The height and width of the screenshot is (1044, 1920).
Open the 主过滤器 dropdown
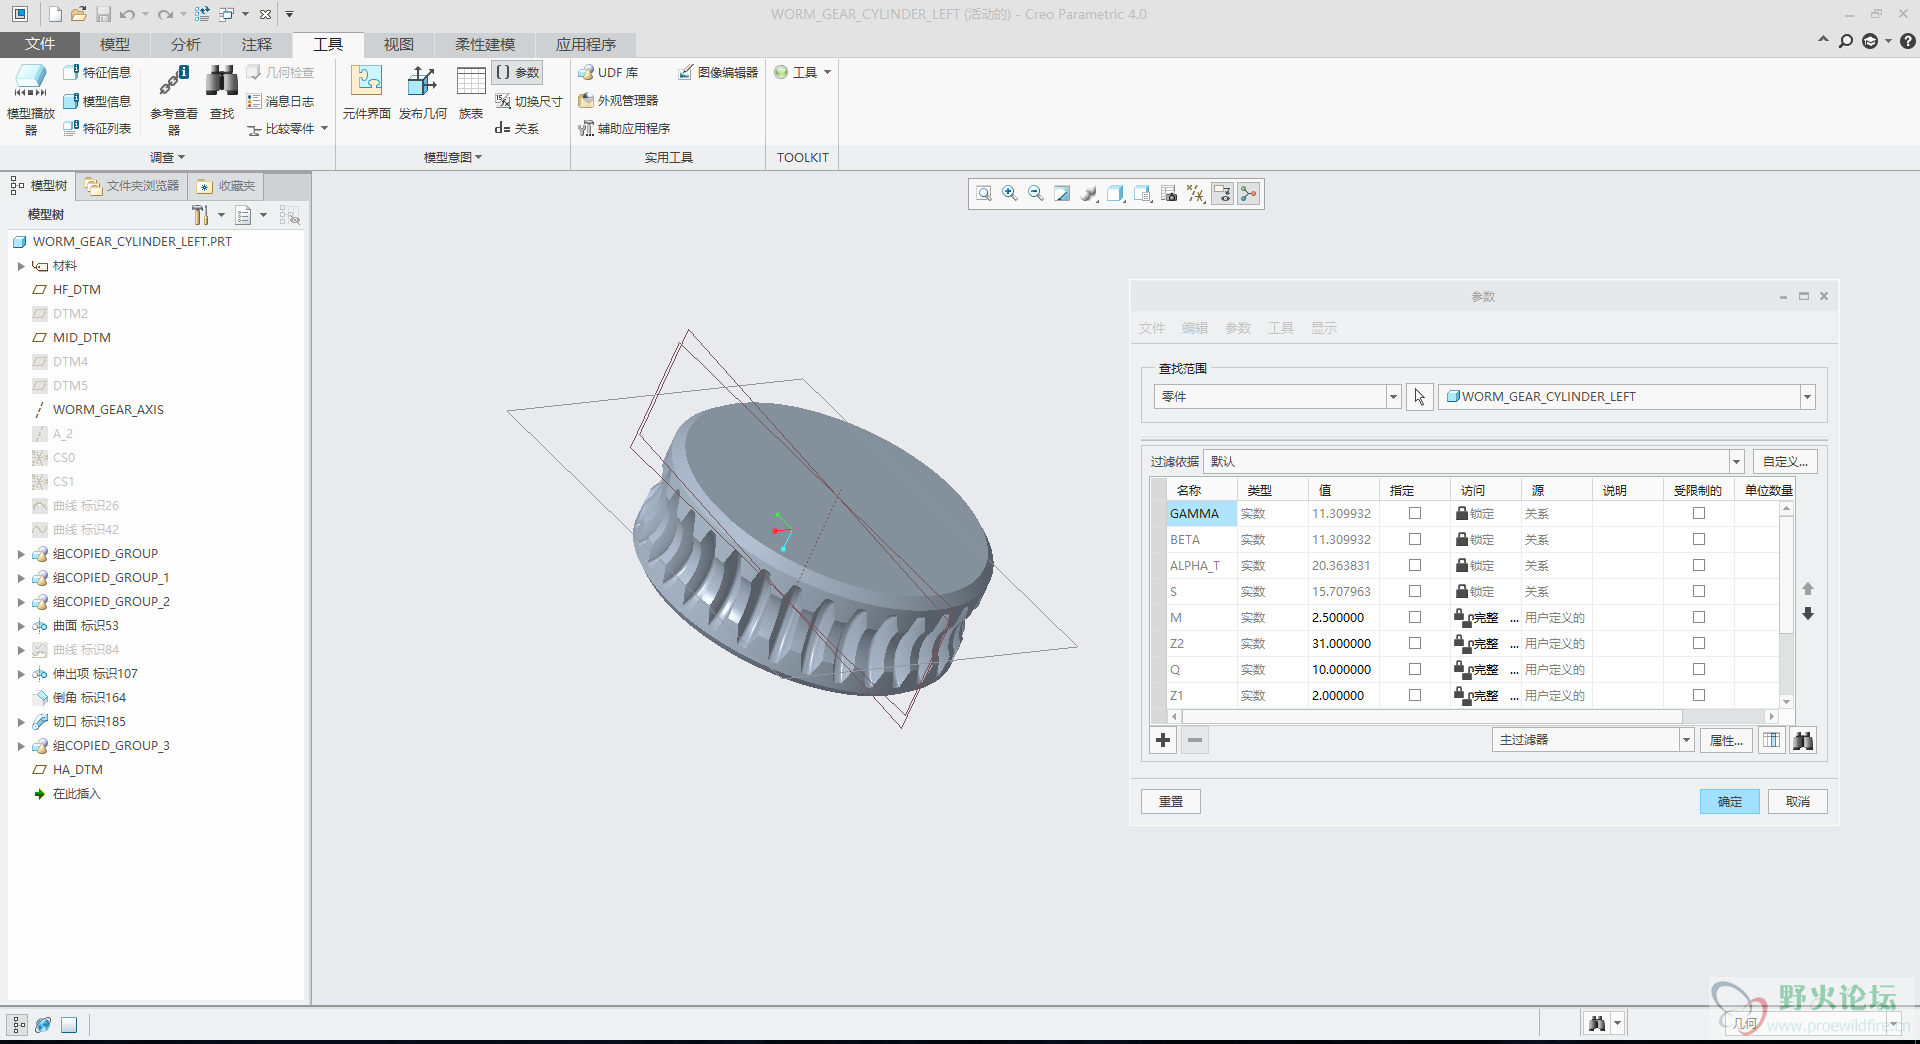[x=1686, y=740]
